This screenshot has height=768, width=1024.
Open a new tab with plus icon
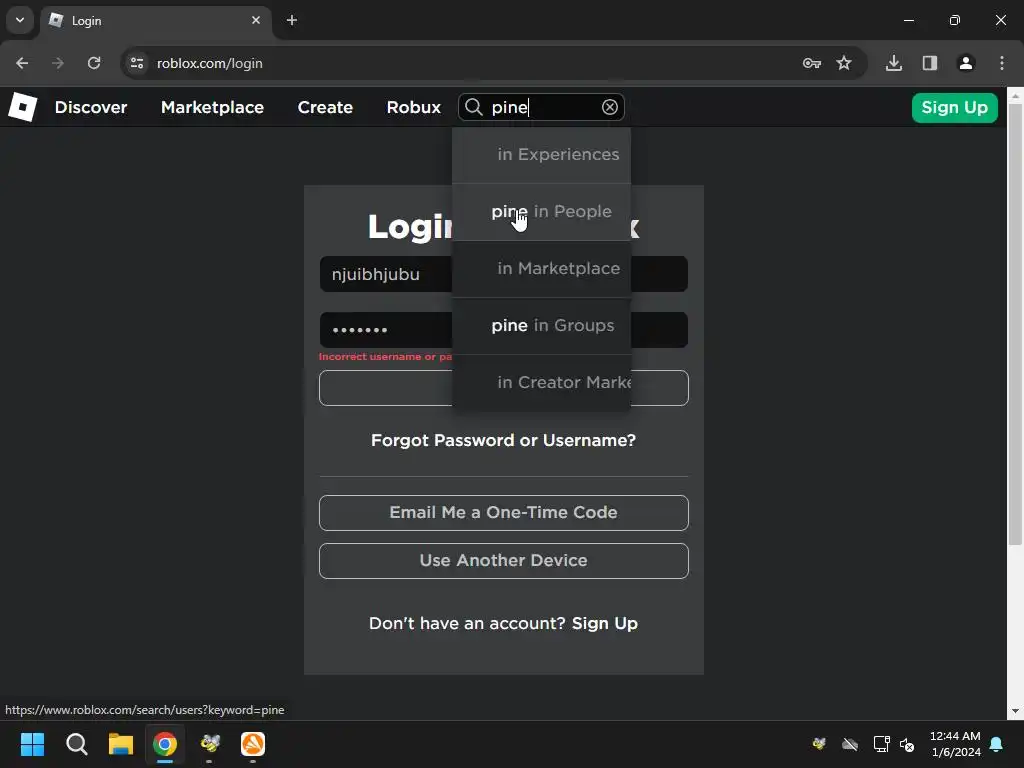(x=292, y=20)
